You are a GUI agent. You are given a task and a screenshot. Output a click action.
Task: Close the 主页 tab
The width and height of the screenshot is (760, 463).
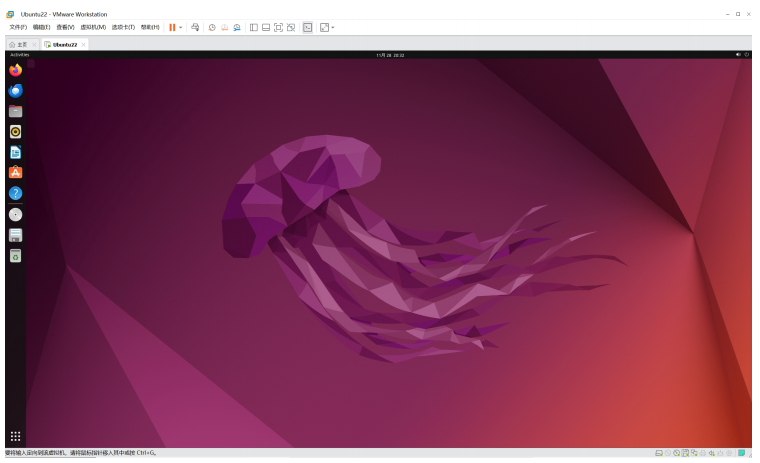pyautogui.click(x=34, y=45)
